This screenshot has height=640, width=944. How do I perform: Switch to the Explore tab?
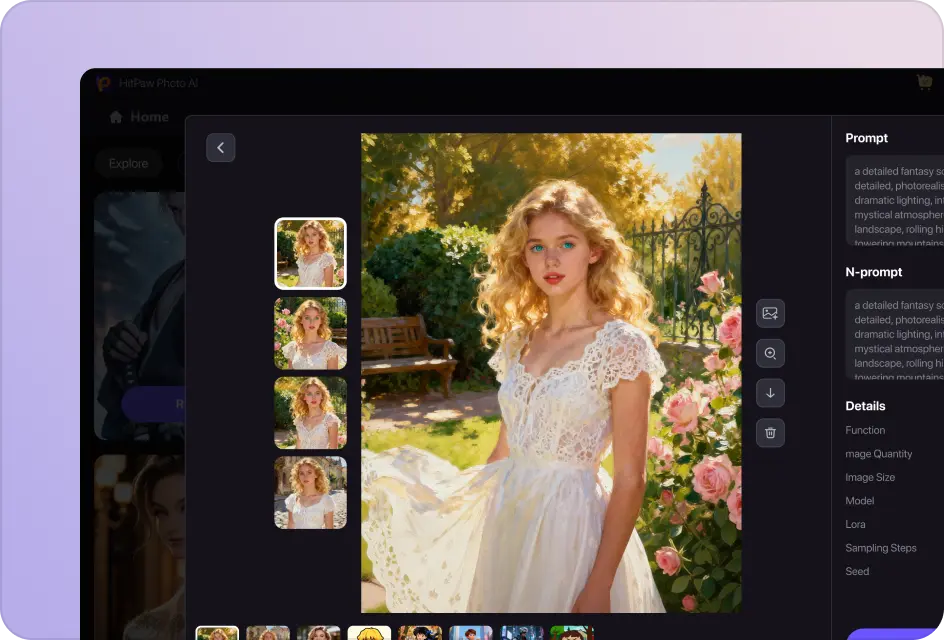point(128,163)
